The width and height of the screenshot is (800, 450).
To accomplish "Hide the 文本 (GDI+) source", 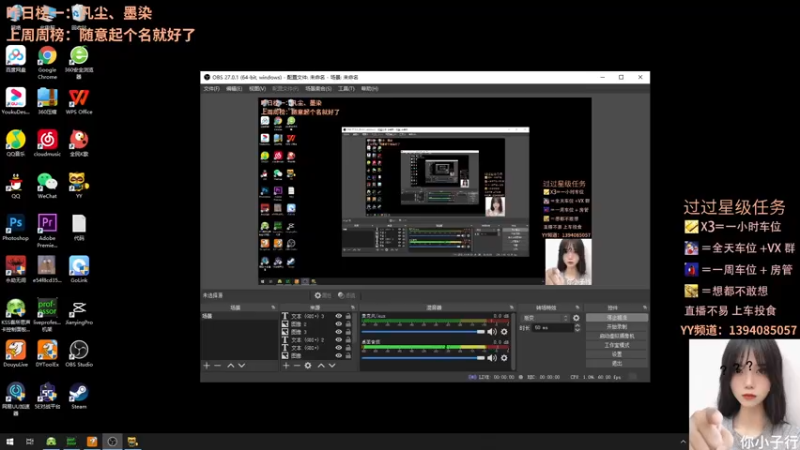I will click(x=338, y=347).
